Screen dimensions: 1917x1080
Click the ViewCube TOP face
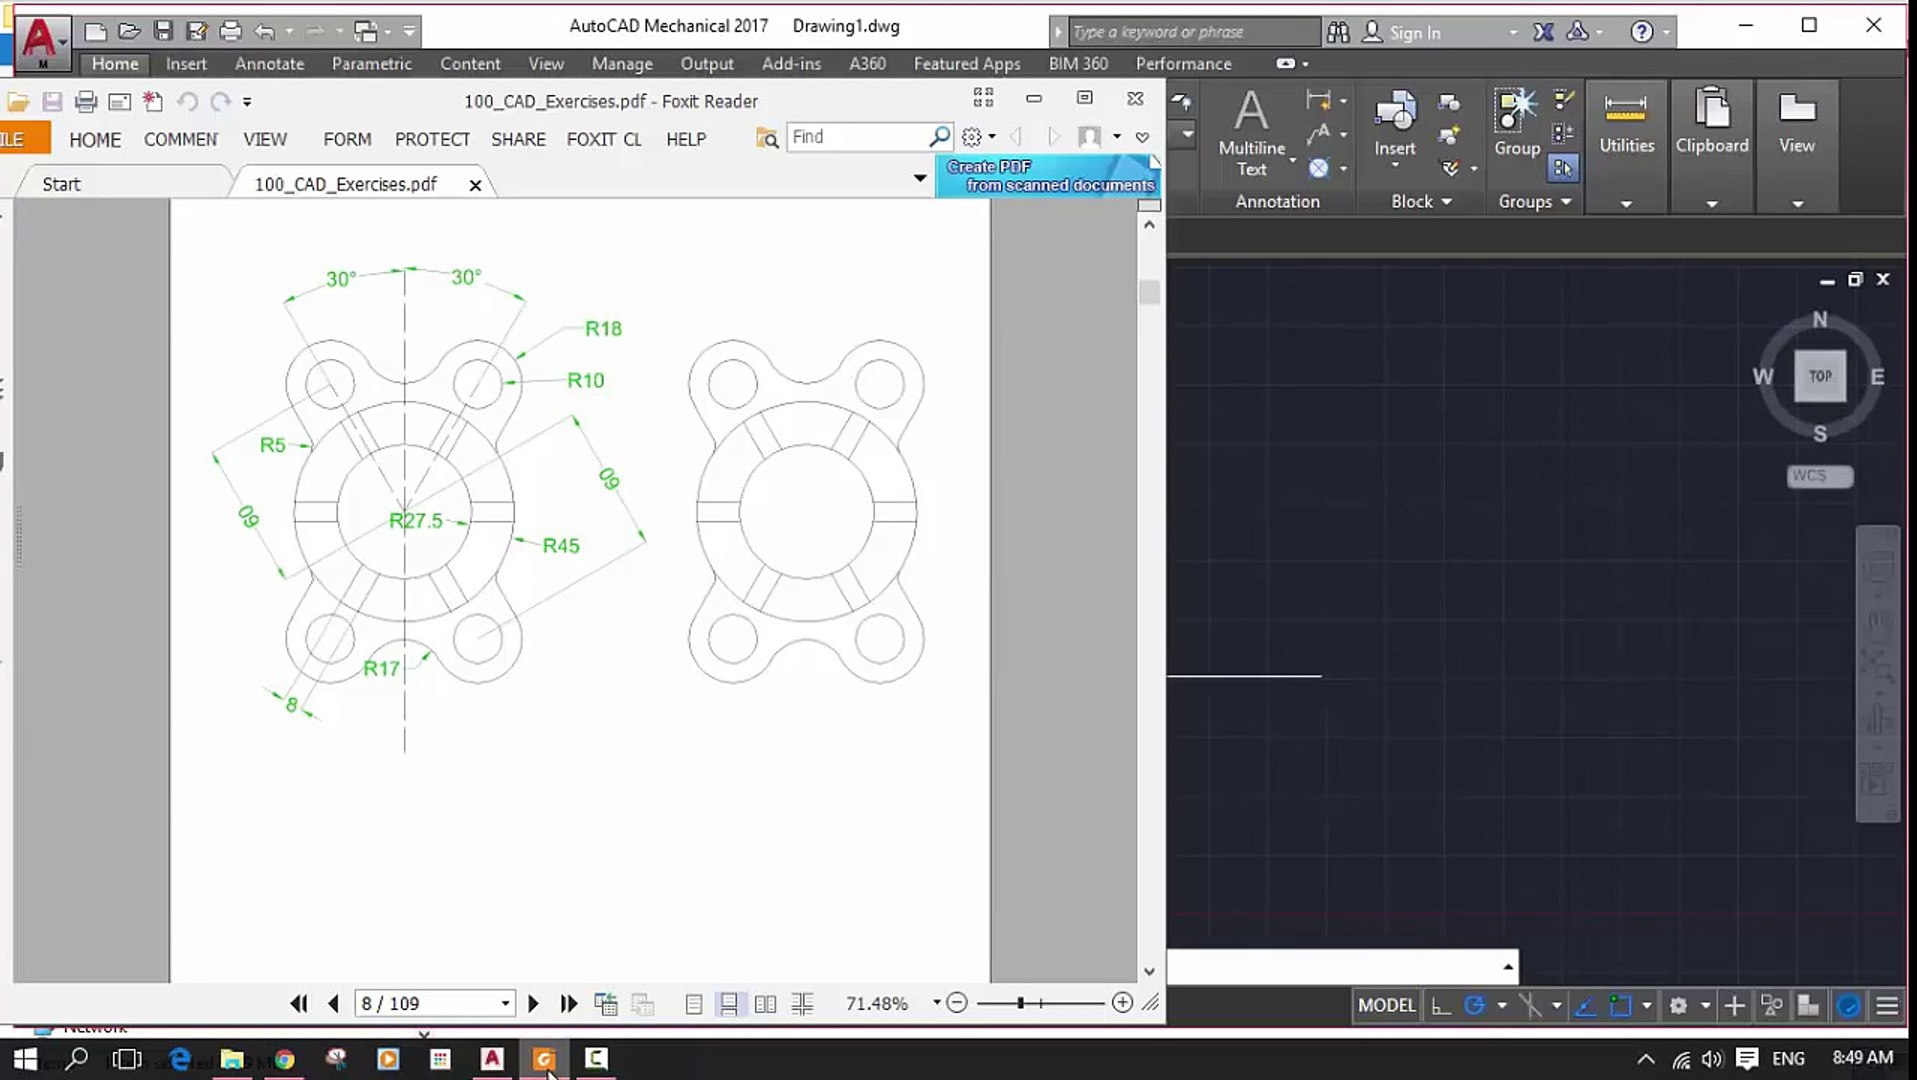pyautogui.click(x=1819, y=376)
